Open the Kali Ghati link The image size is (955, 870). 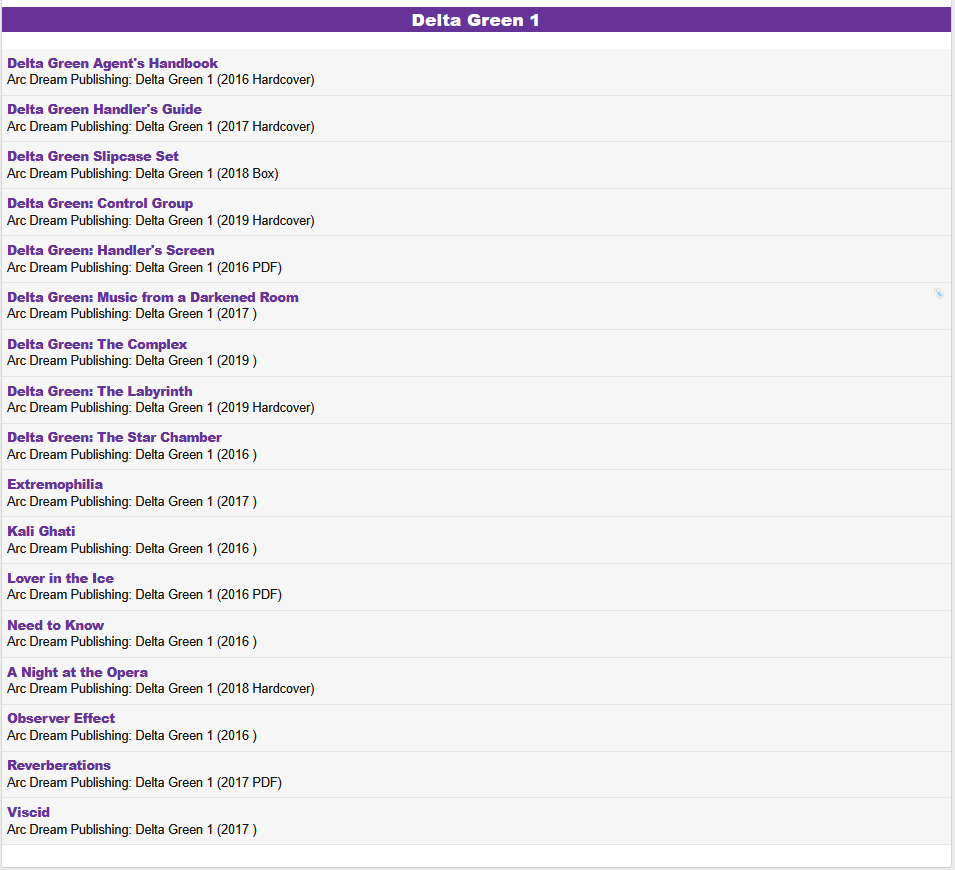41,531
